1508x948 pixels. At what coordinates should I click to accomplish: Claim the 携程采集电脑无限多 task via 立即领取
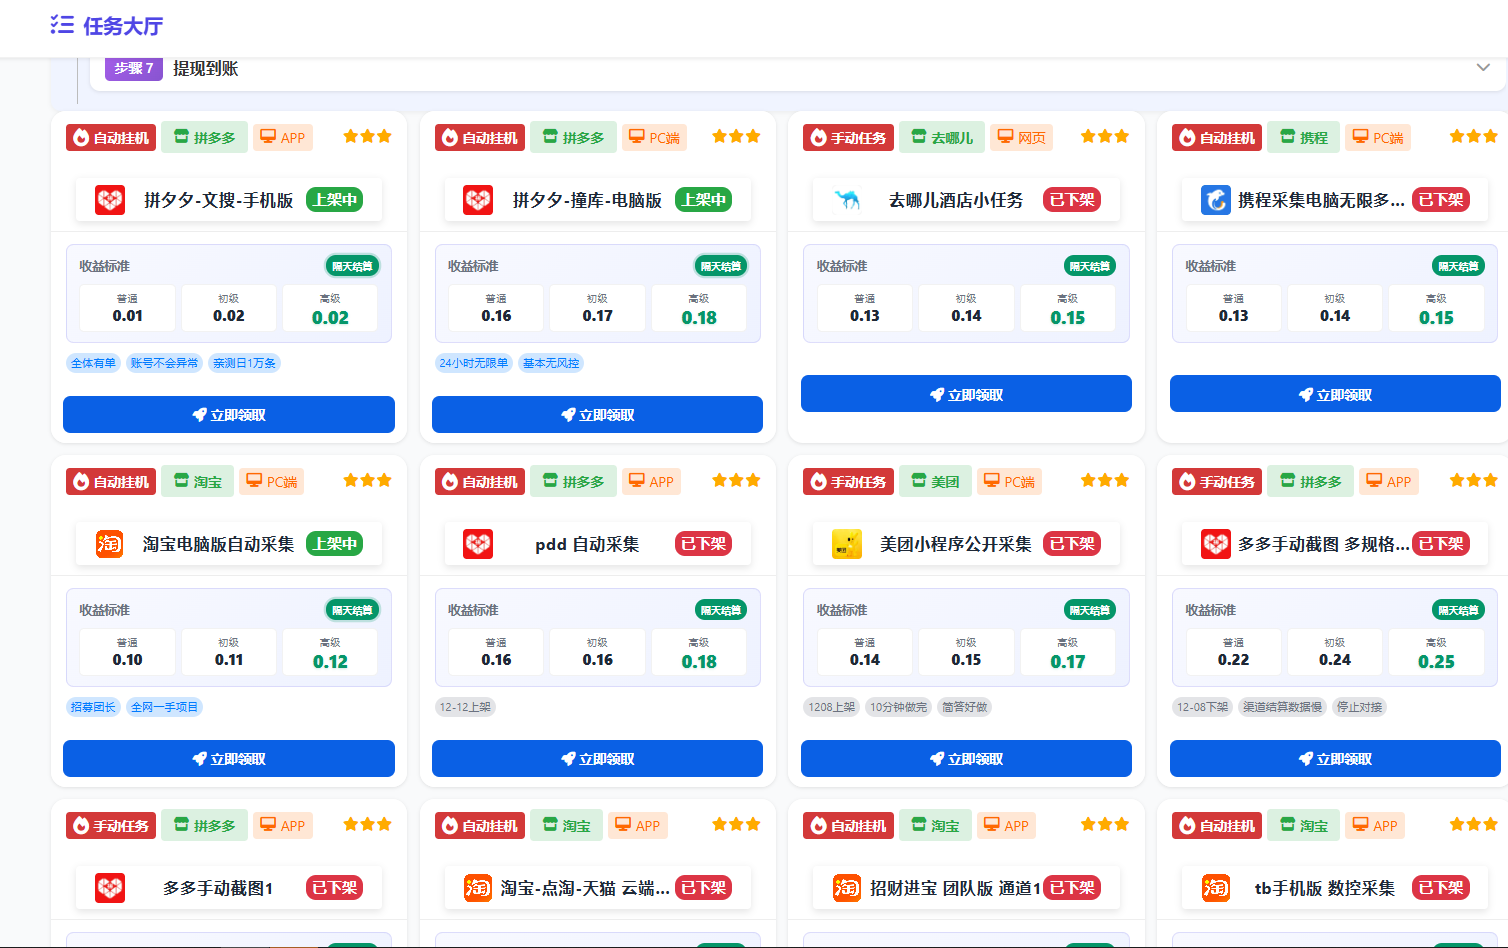tap(1335, 394)
